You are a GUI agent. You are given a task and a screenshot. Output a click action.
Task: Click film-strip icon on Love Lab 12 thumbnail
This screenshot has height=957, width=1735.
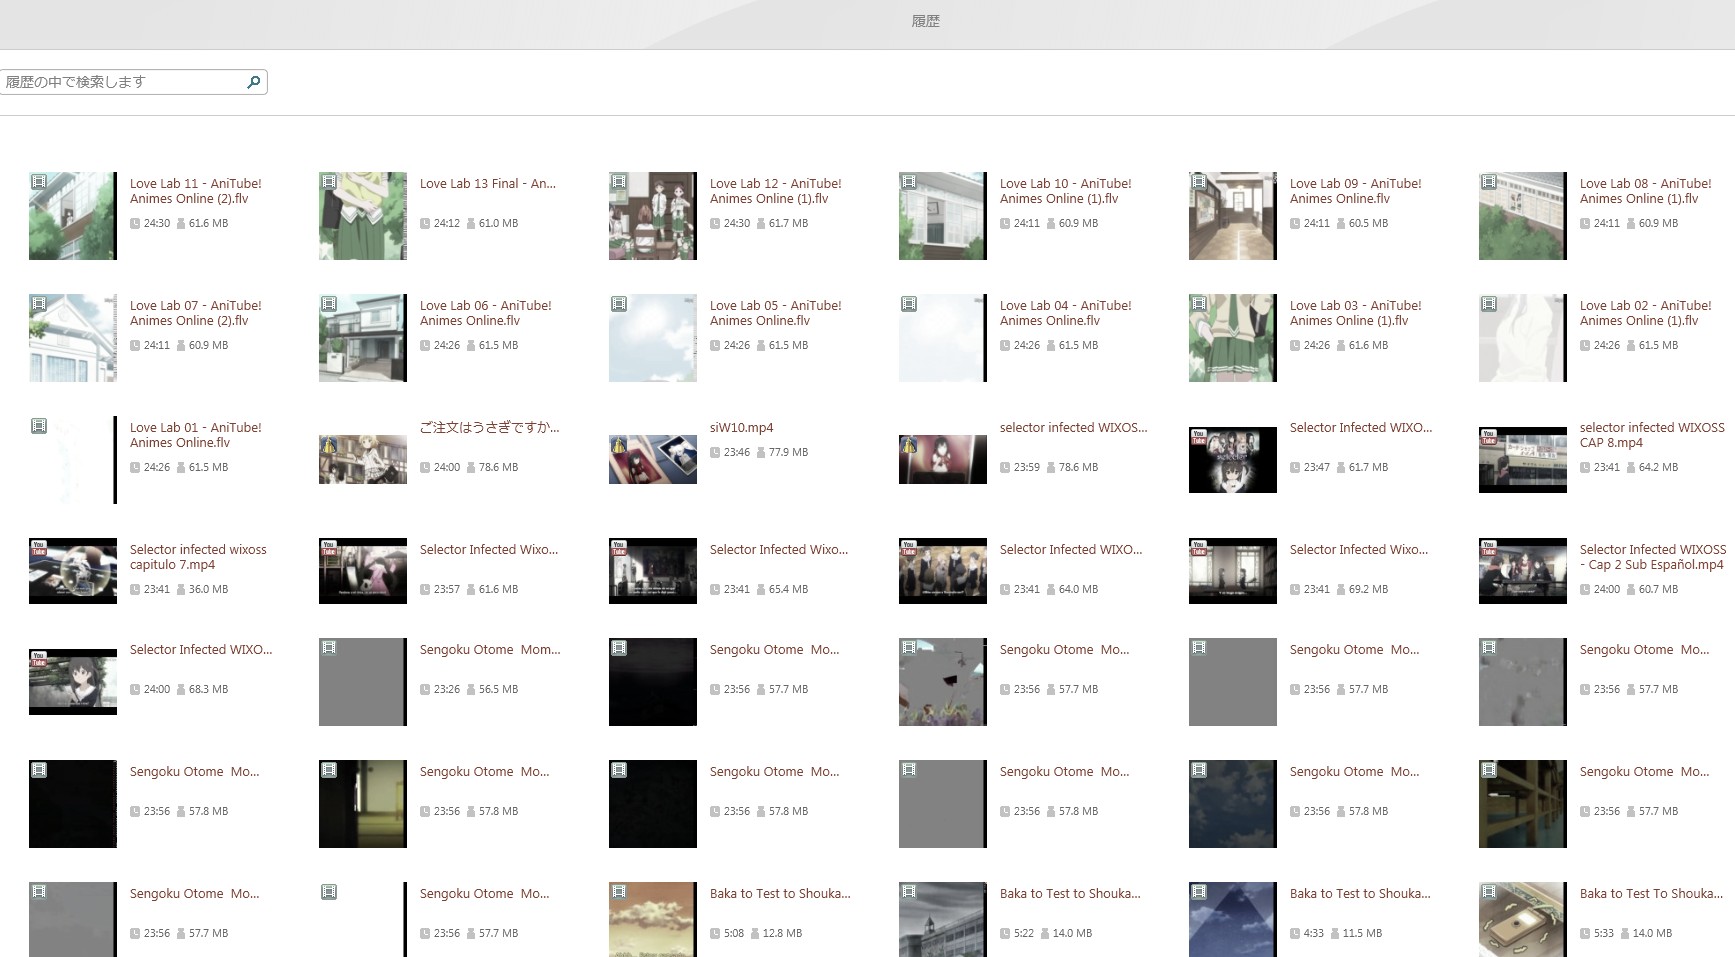(x=619, y=182)
